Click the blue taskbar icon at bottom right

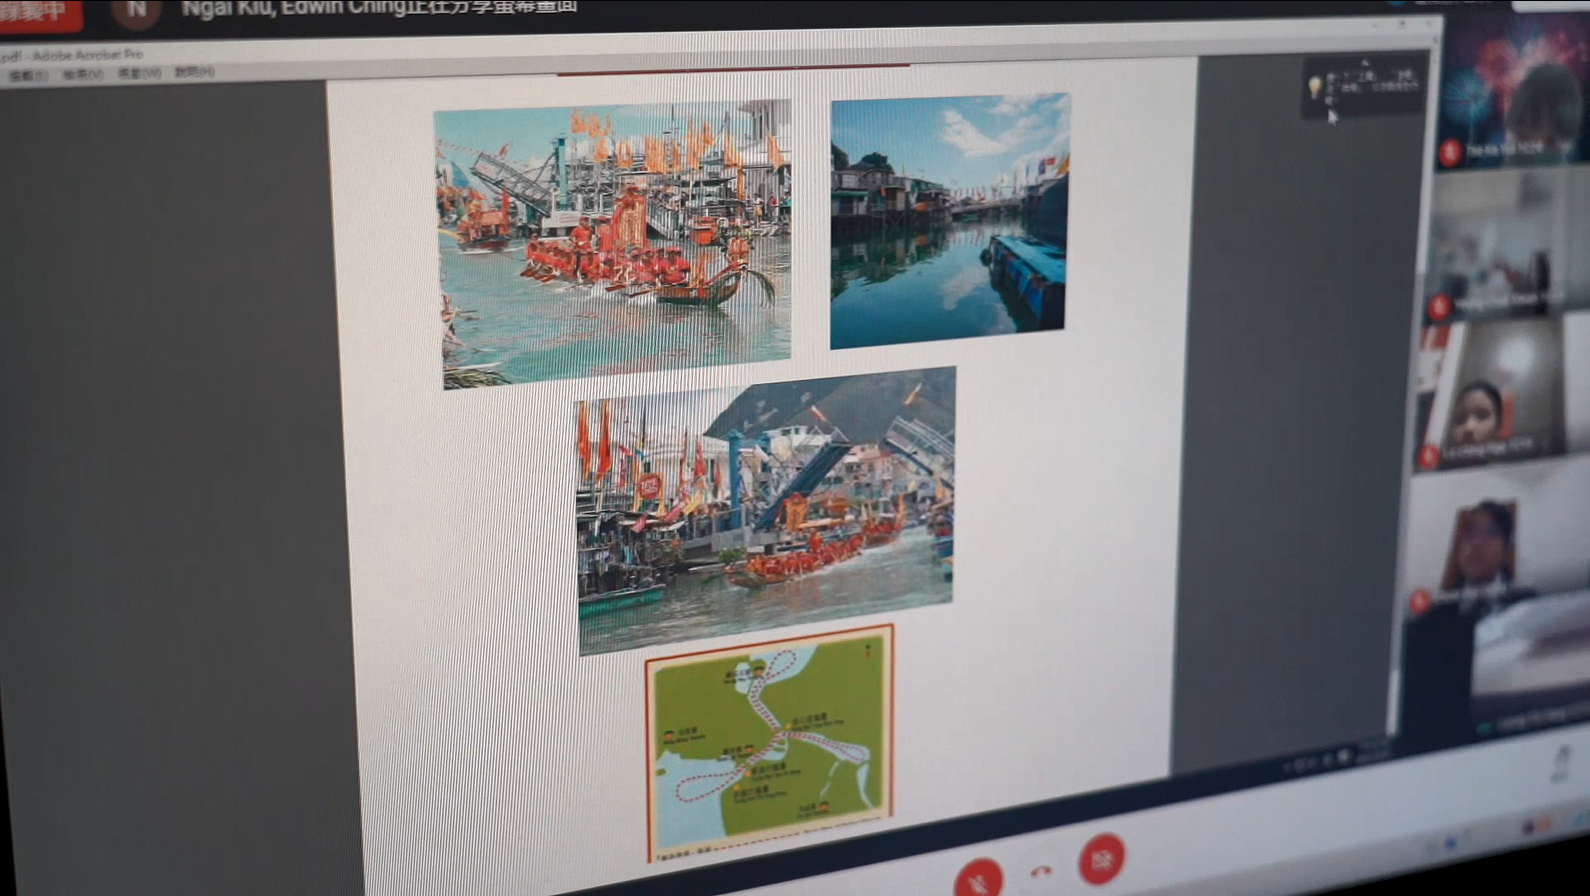[x=1450, y=844]
